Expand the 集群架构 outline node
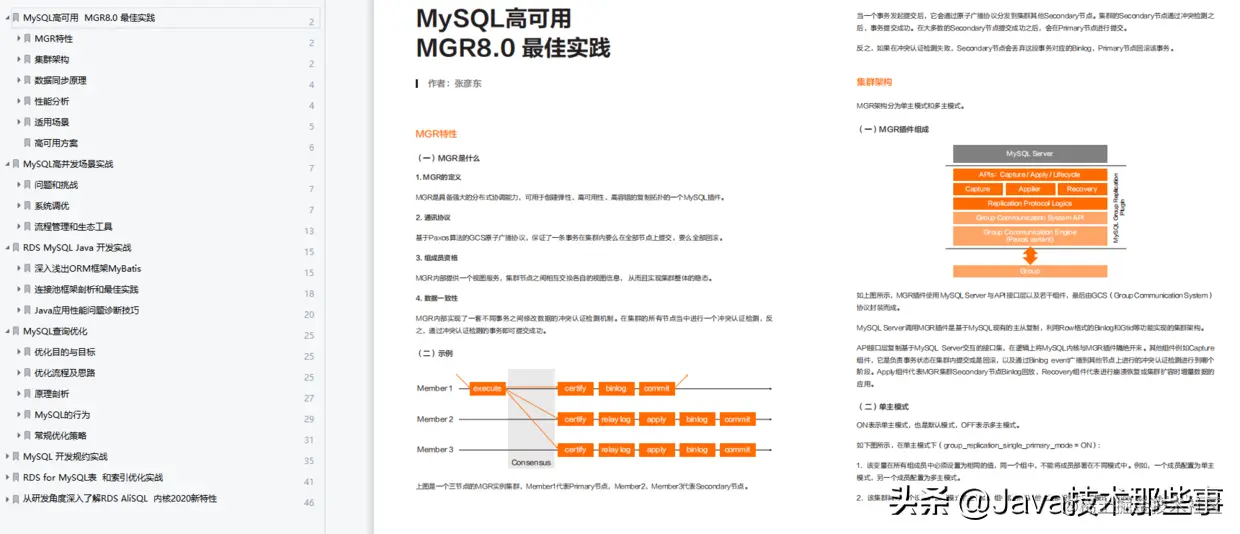The image size is (1240, 534). [x=18, y=60]
